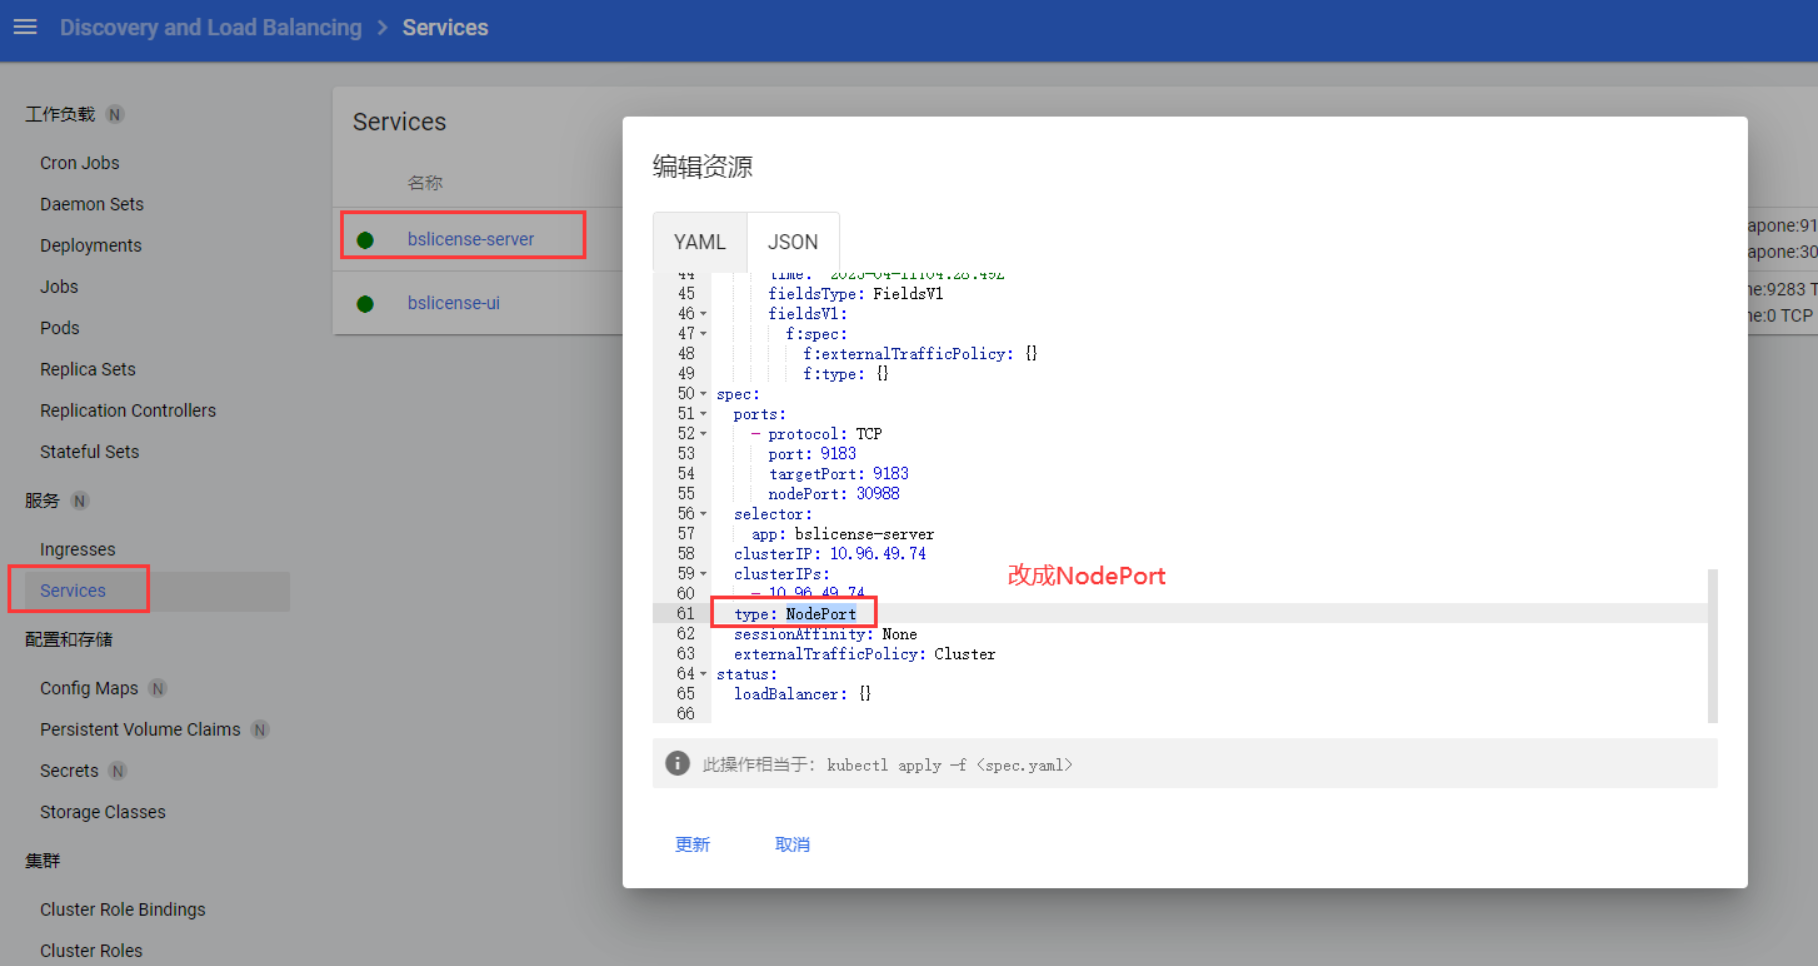This screenshot has height=966, width=1818.
Task: Collapse selector section at line 56
Action: tap(703, 514)
